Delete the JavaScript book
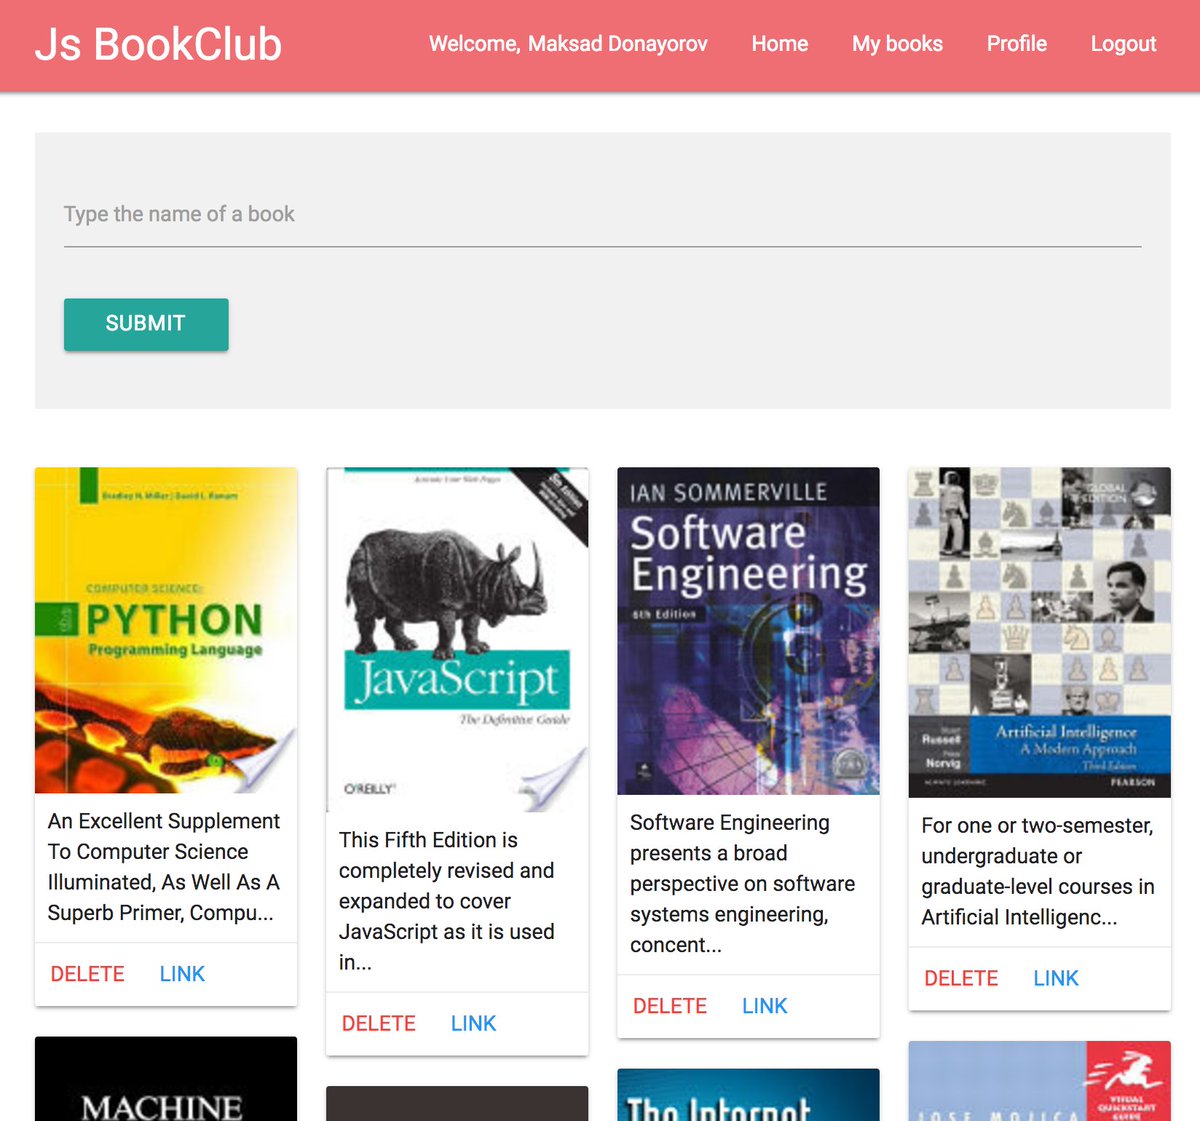This screenshot has height=1121, width=1200. [x=379, y=1024]
